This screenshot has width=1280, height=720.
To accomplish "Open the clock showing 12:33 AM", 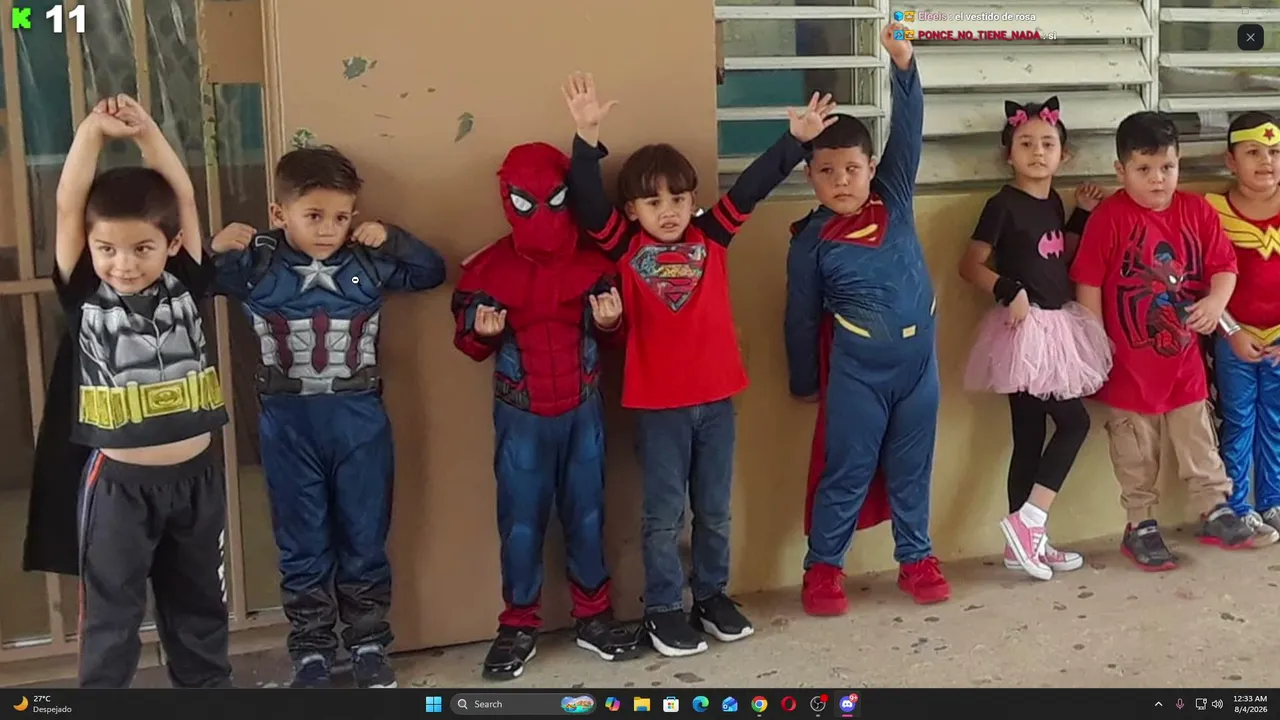I will click(1250, 704).
